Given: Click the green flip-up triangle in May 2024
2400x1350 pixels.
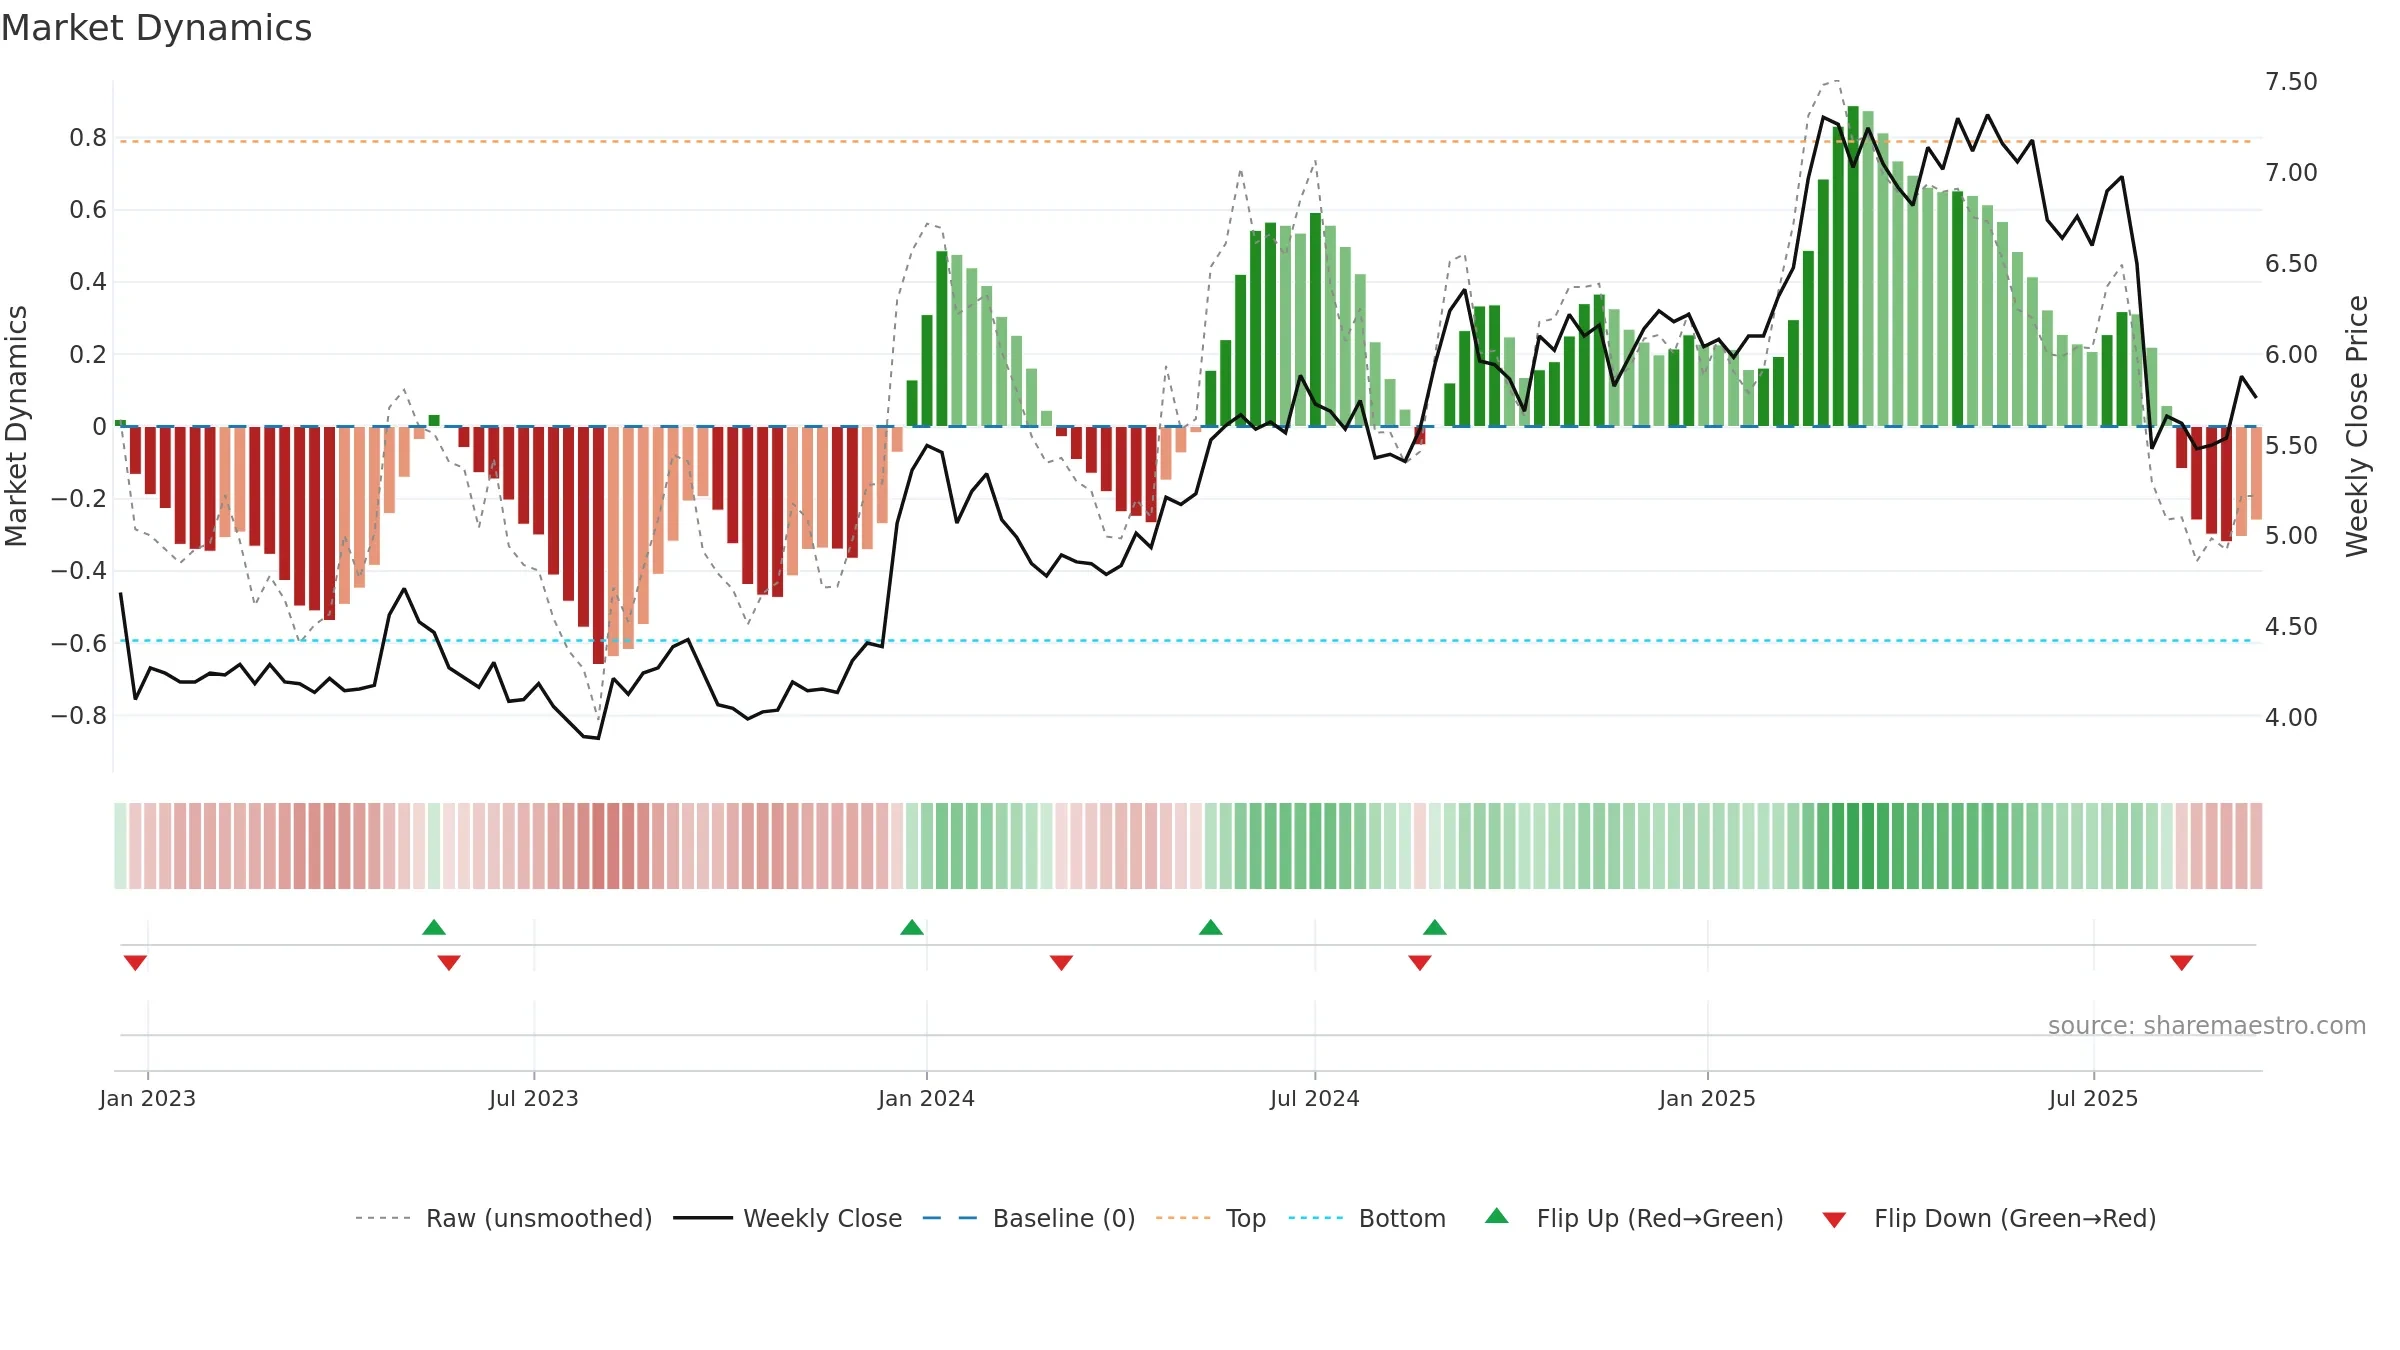Looking at the screenshot, I should pos(1211,928).
